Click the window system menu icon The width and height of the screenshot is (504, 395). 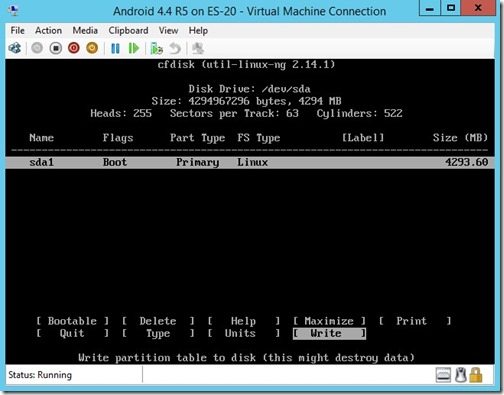pyautogui.click(x=13, y=11)
